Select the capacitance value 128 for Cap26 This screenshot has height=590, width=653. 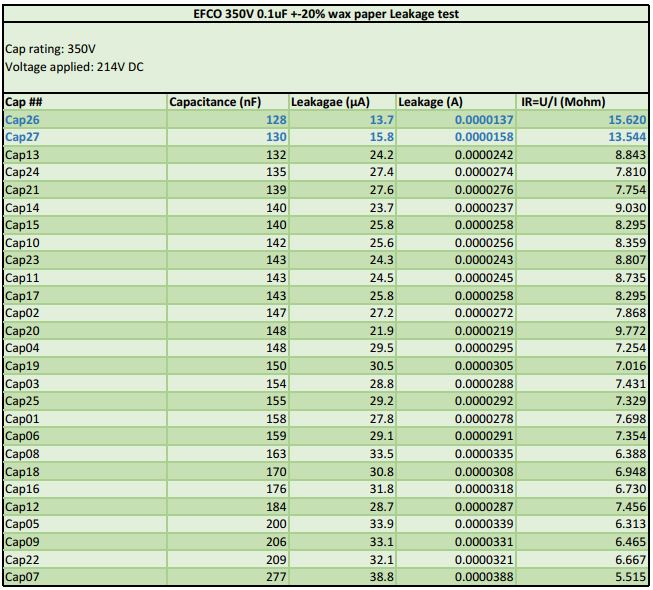[277, 120]
